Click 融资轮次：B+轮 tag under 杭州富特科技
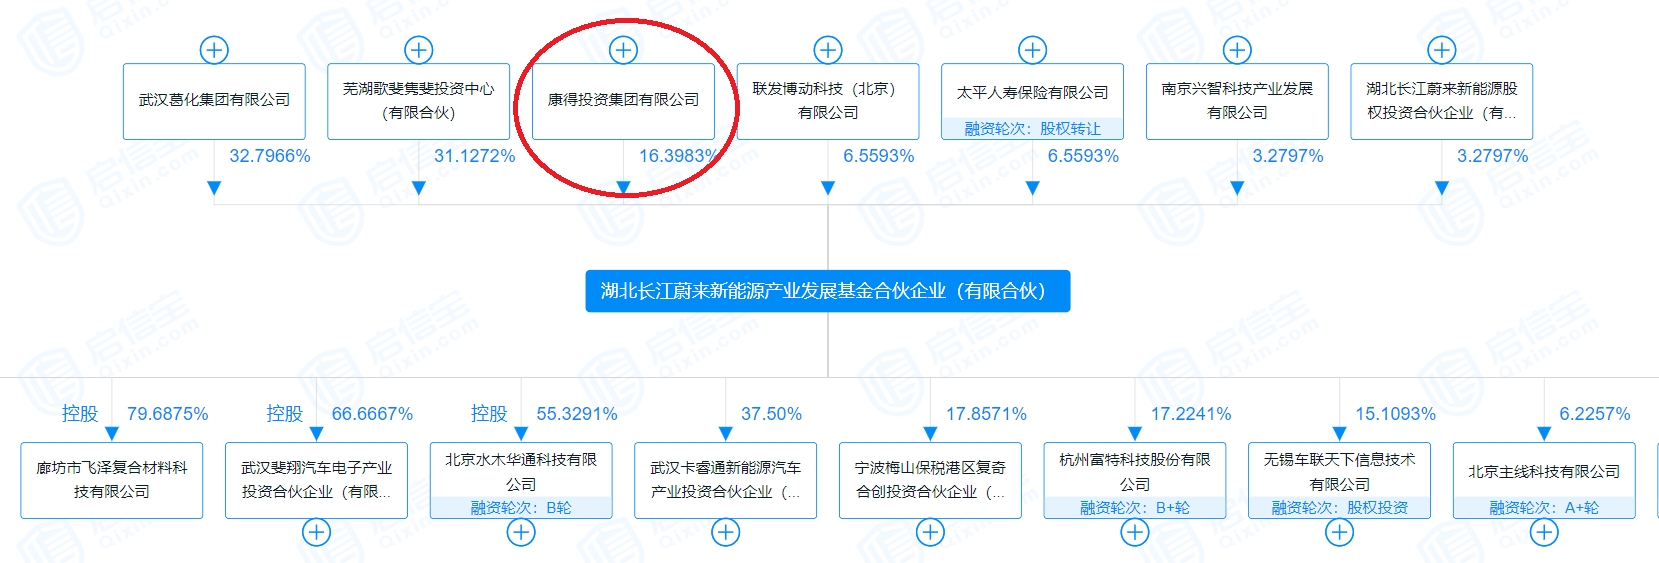 pyautogui.click(x=1134, y=508)
